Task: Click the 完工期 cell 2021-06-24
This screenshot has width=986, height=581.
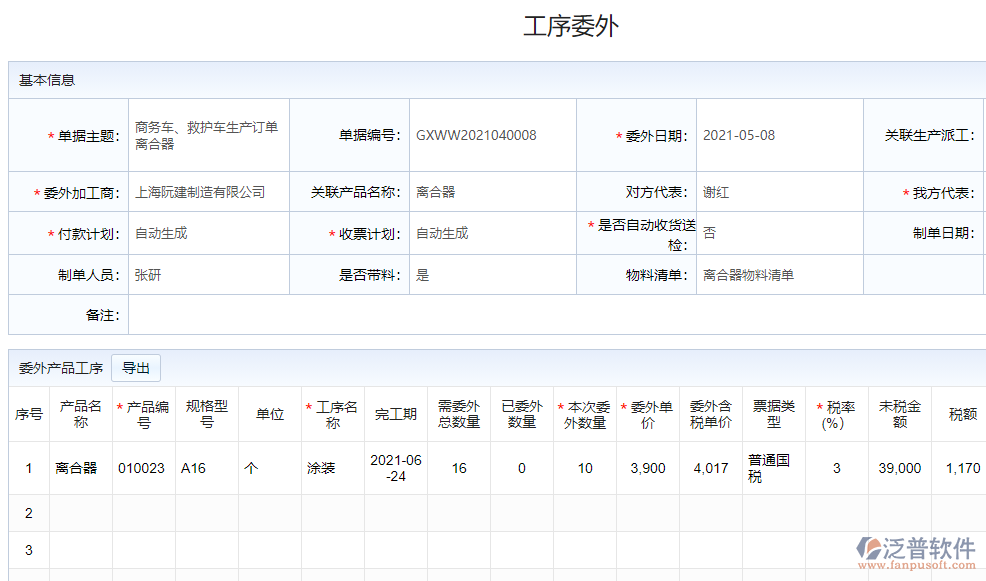Action: tap(397, 466)
